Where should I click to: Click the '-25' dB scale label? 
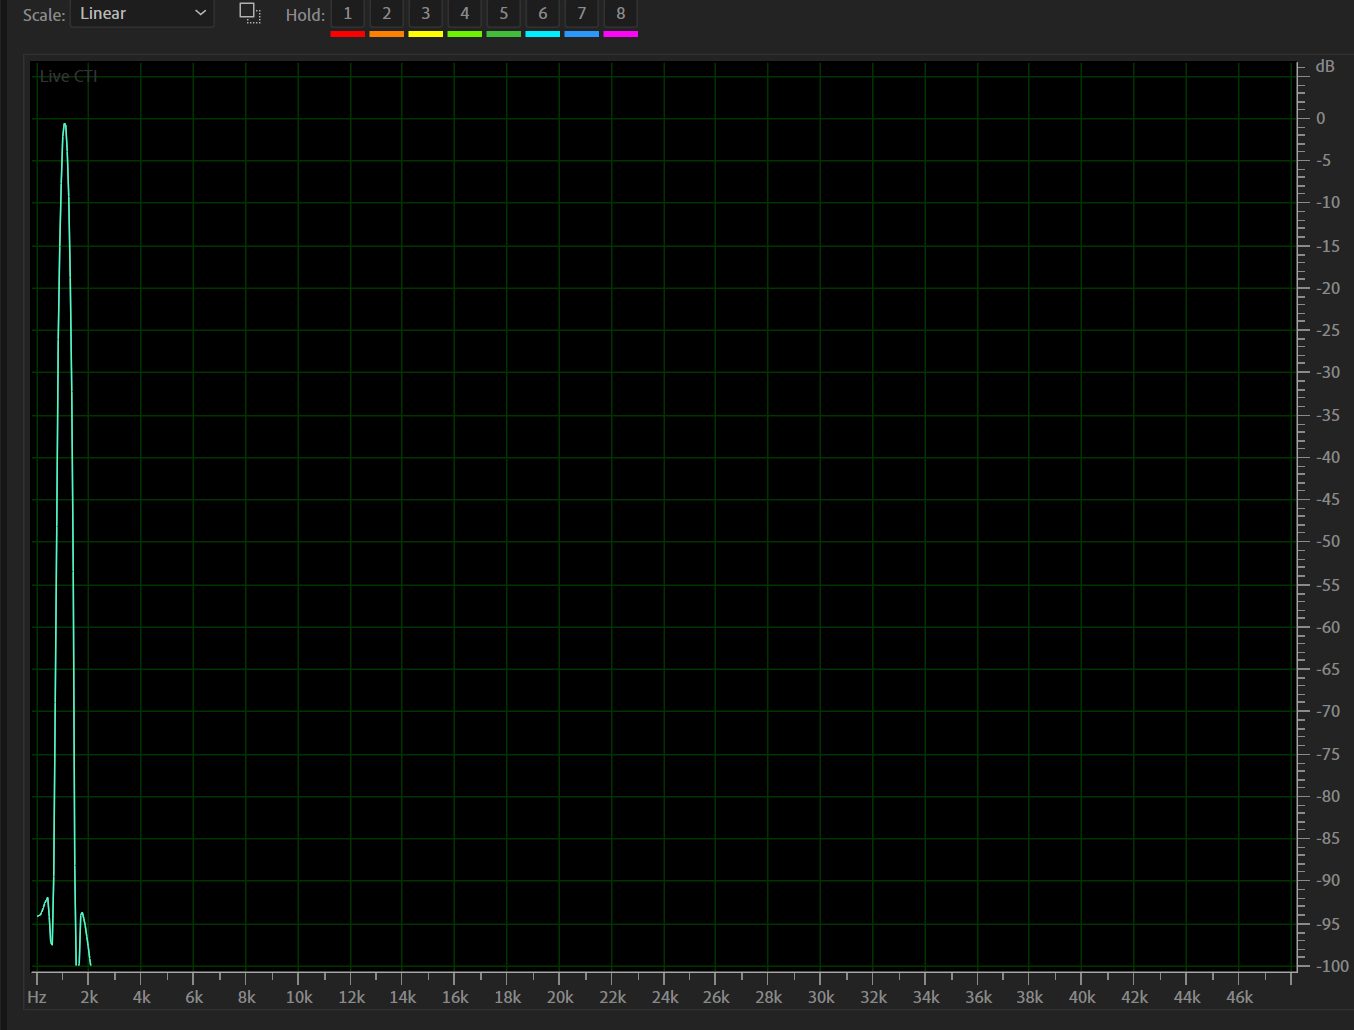tap(1327, 330)
